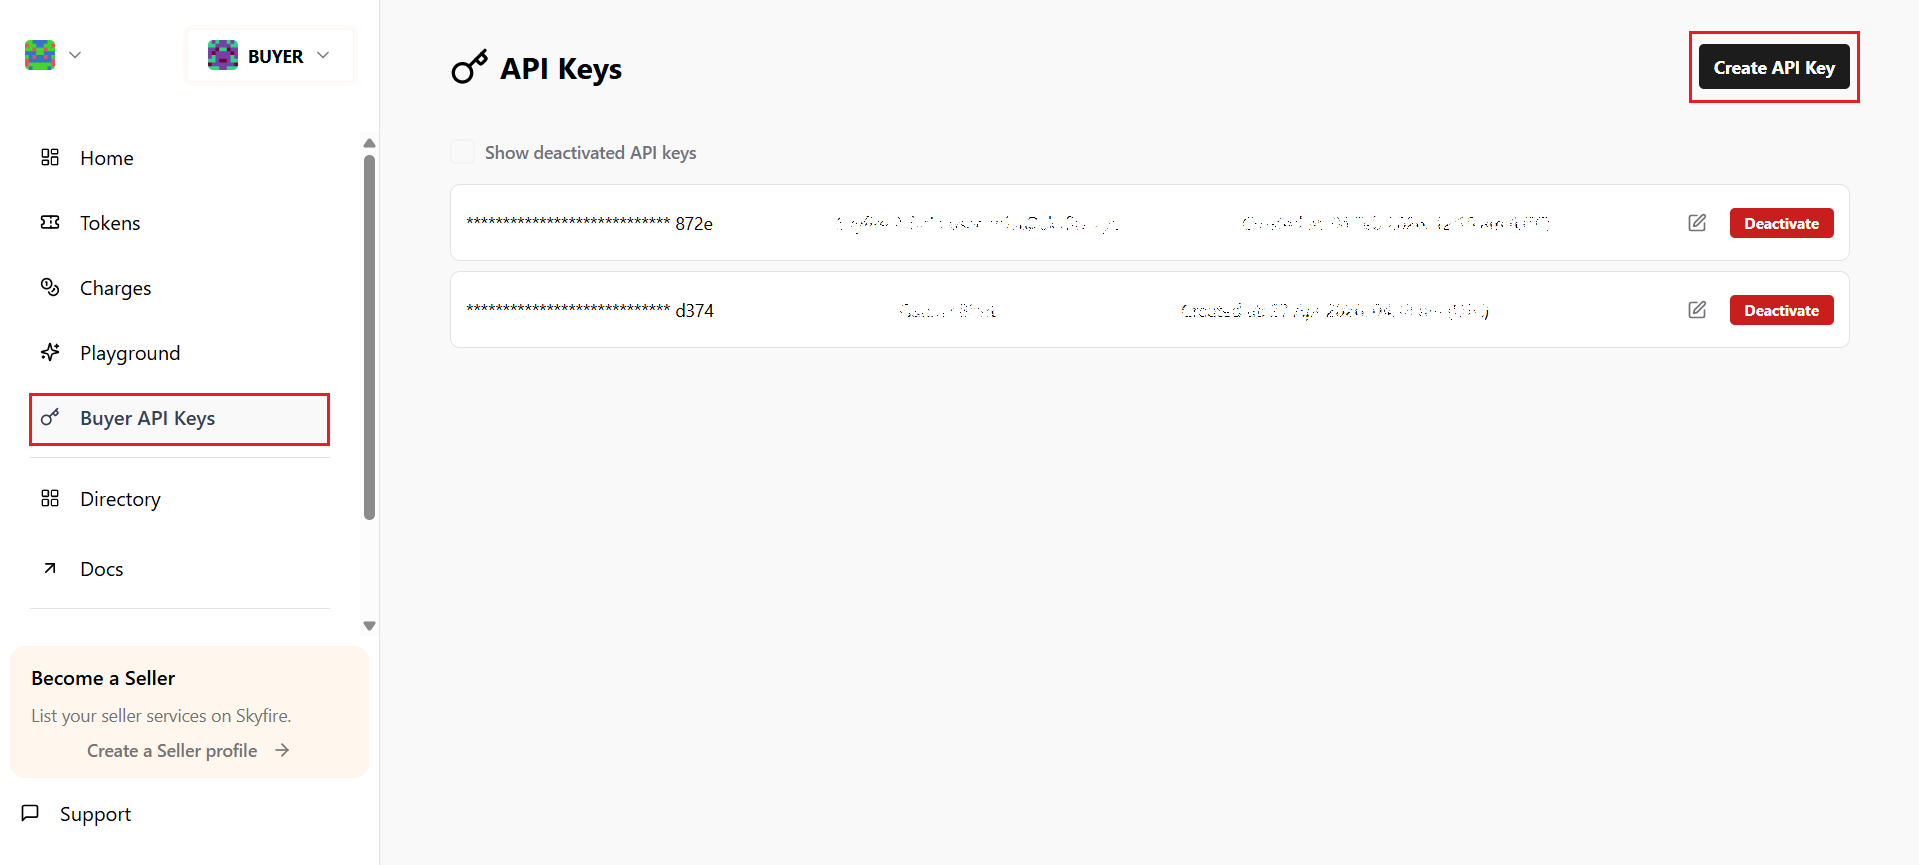
Task: Open the external Docs link
Action: (101, 569)
